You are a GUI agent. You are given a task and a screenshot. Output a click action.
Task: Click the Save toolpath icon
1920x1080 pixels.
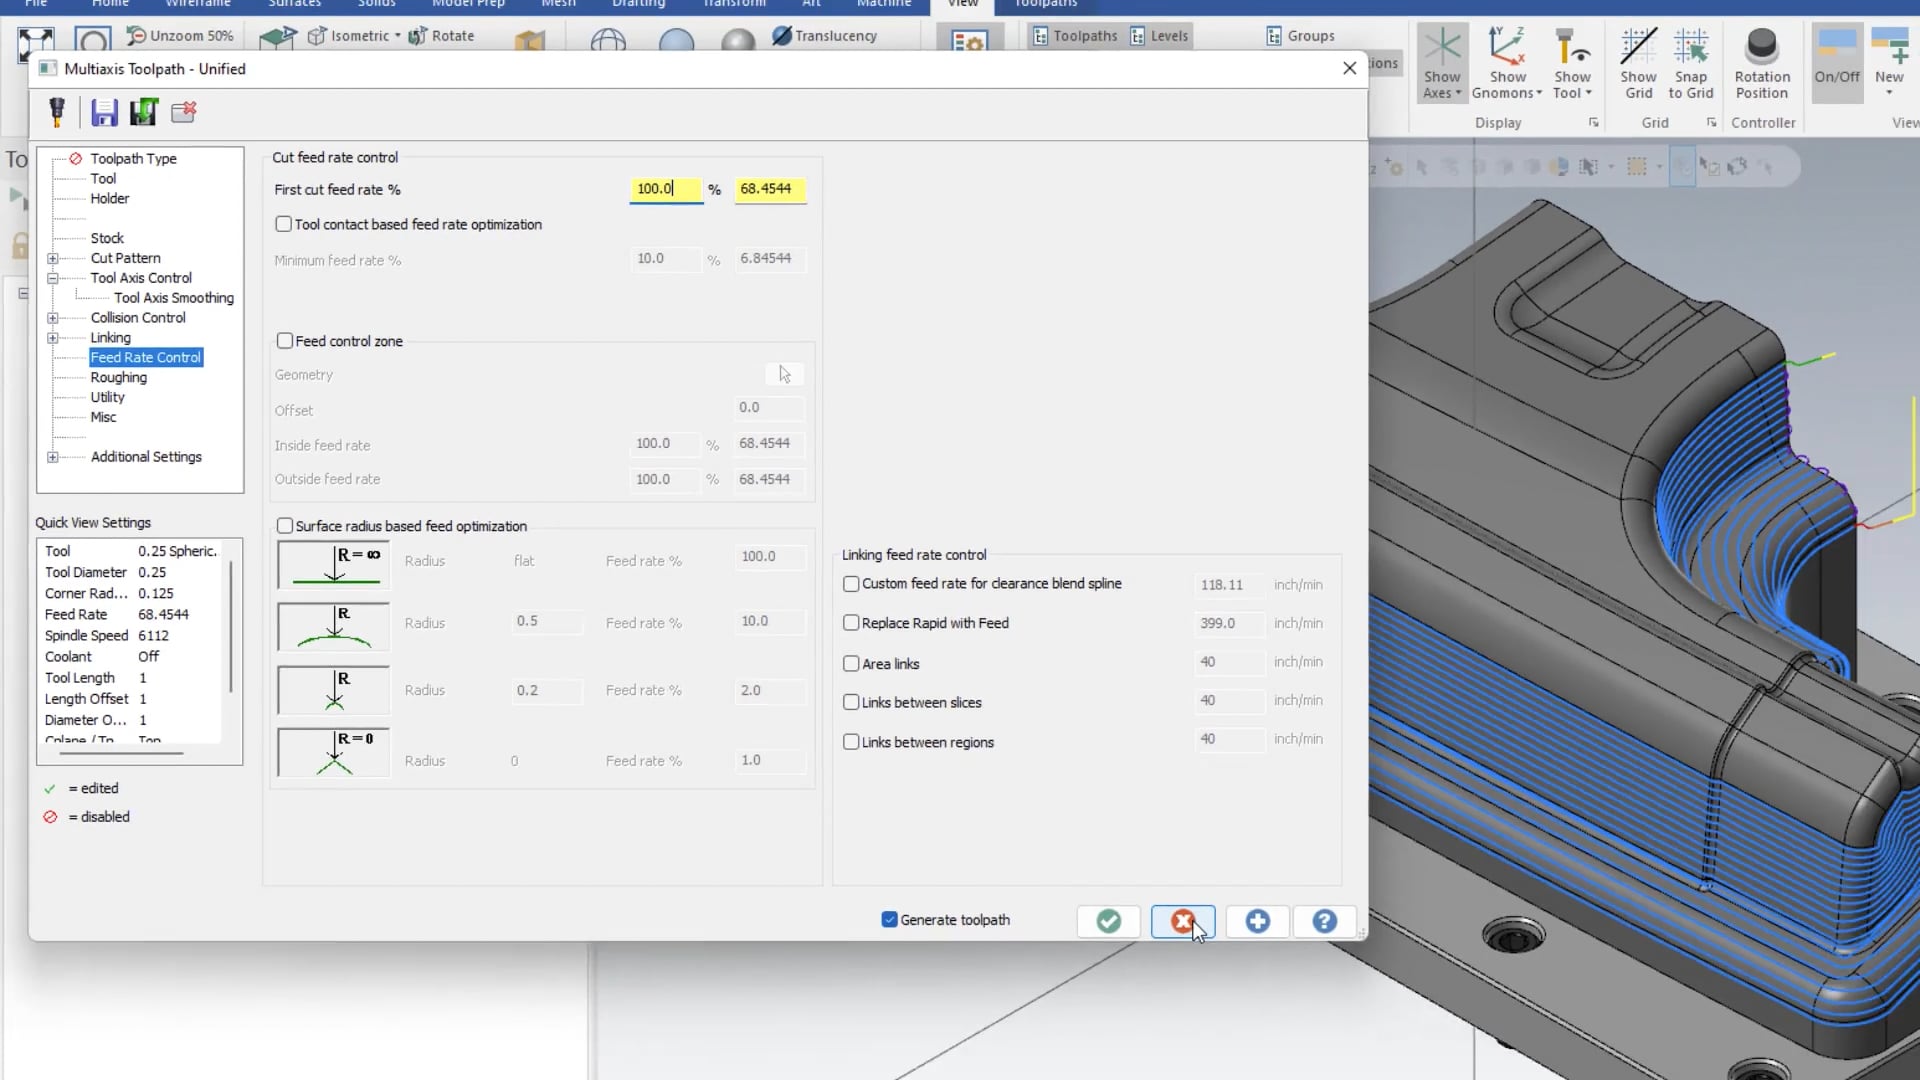tap(102, 112)
